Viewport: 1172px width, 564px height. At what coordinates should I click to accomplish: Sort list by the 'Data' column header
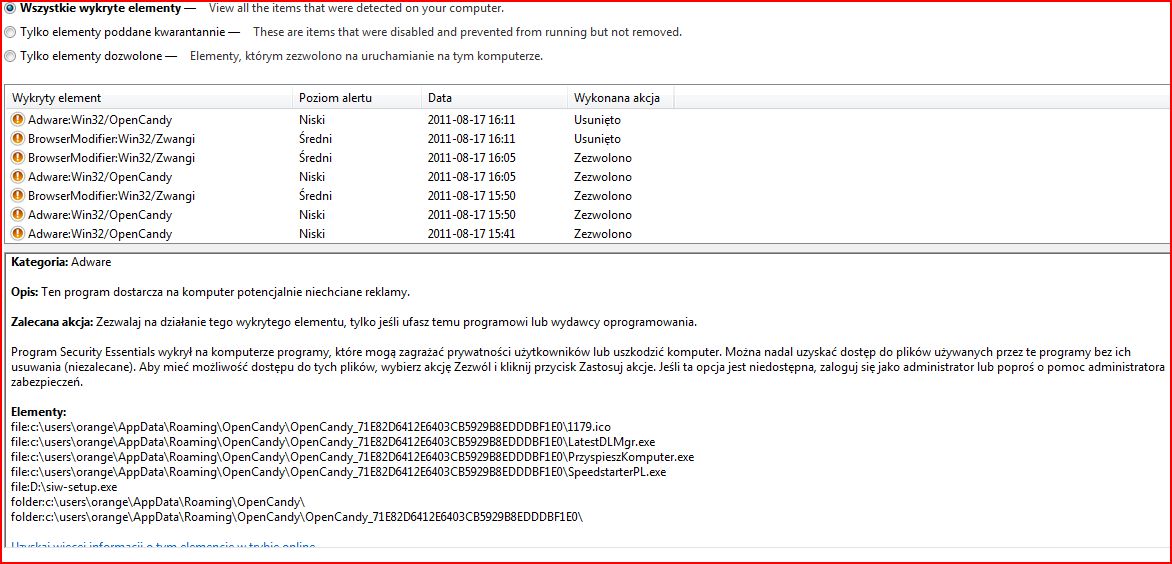coord(494,98)
